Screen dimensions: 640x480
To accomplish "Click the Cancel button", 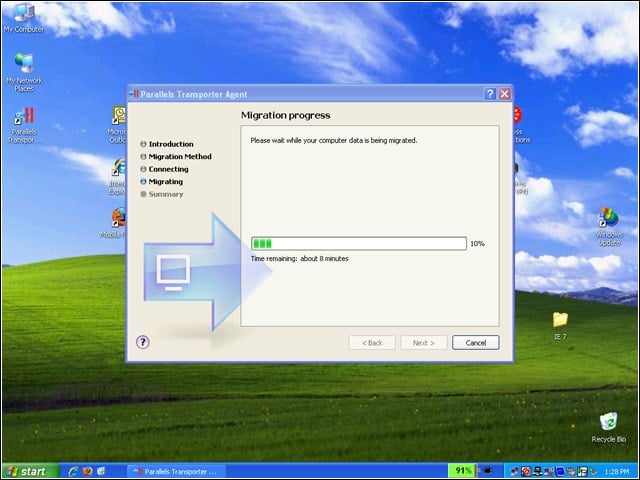I will click(x=476, y=343).
